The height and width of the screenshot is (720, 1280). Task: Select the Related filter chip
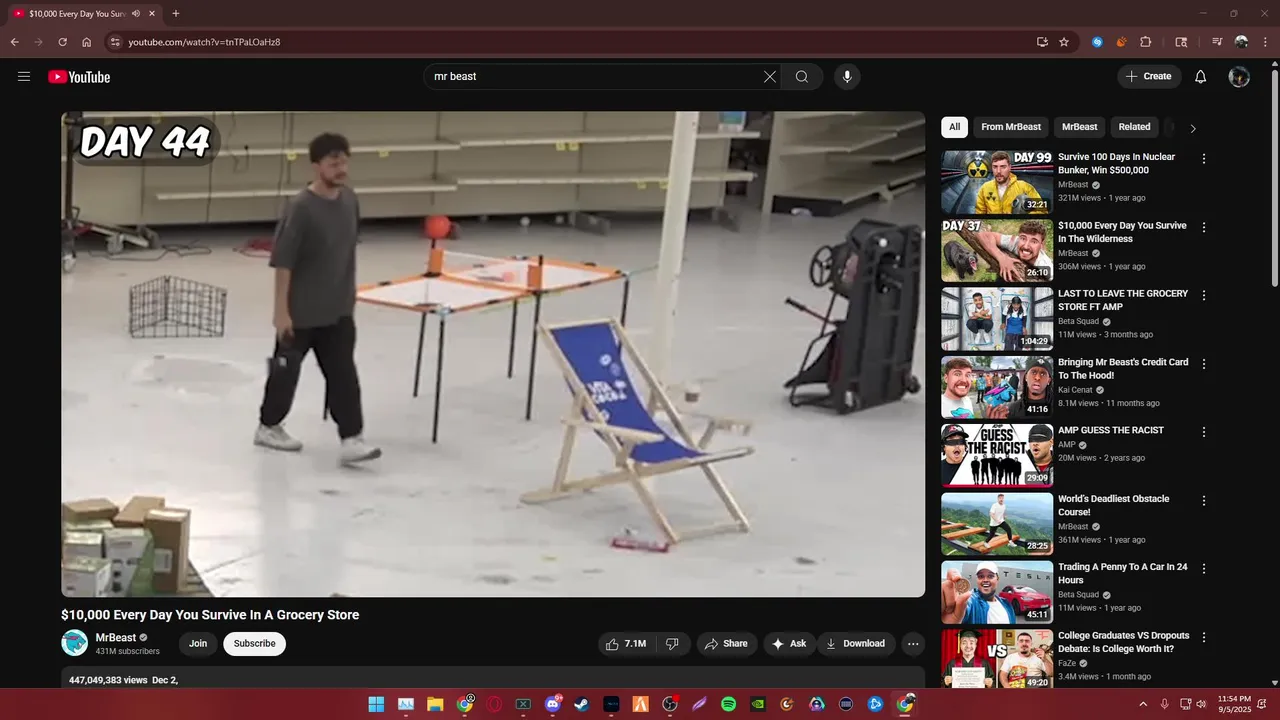pos(1134,127)
